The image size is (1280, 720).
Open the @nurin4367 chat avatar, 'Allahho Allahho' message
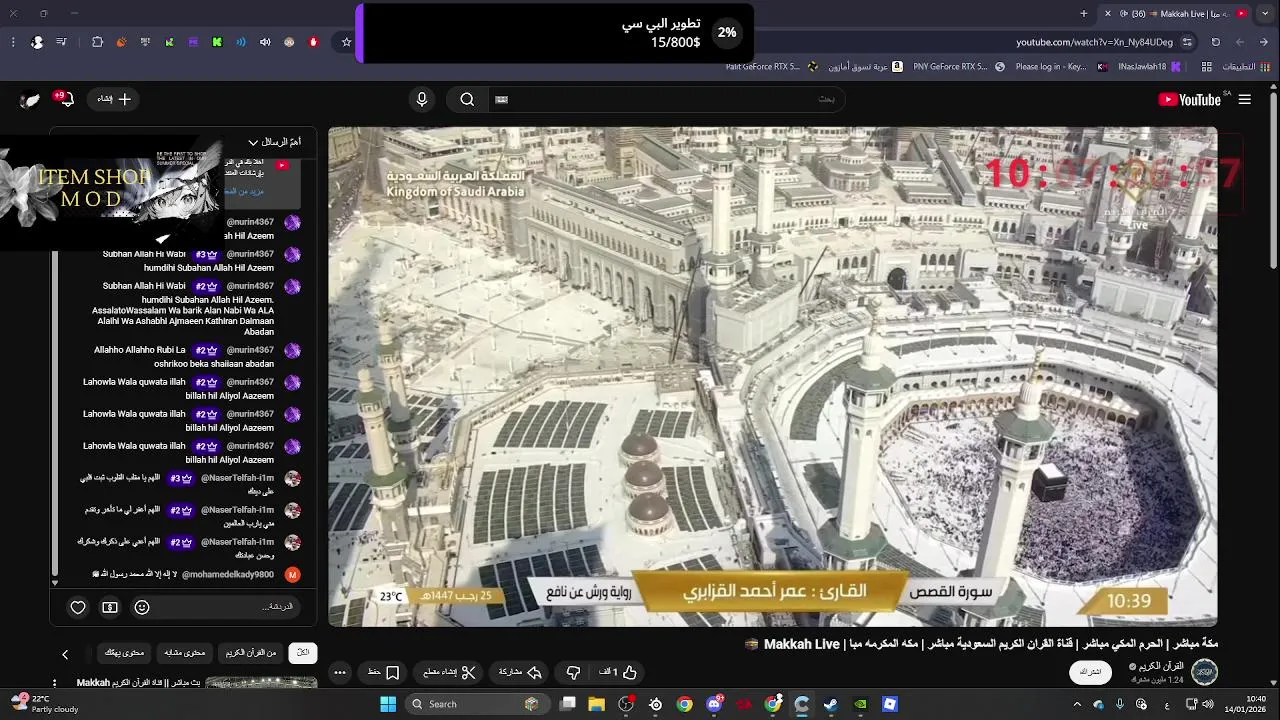292,350
